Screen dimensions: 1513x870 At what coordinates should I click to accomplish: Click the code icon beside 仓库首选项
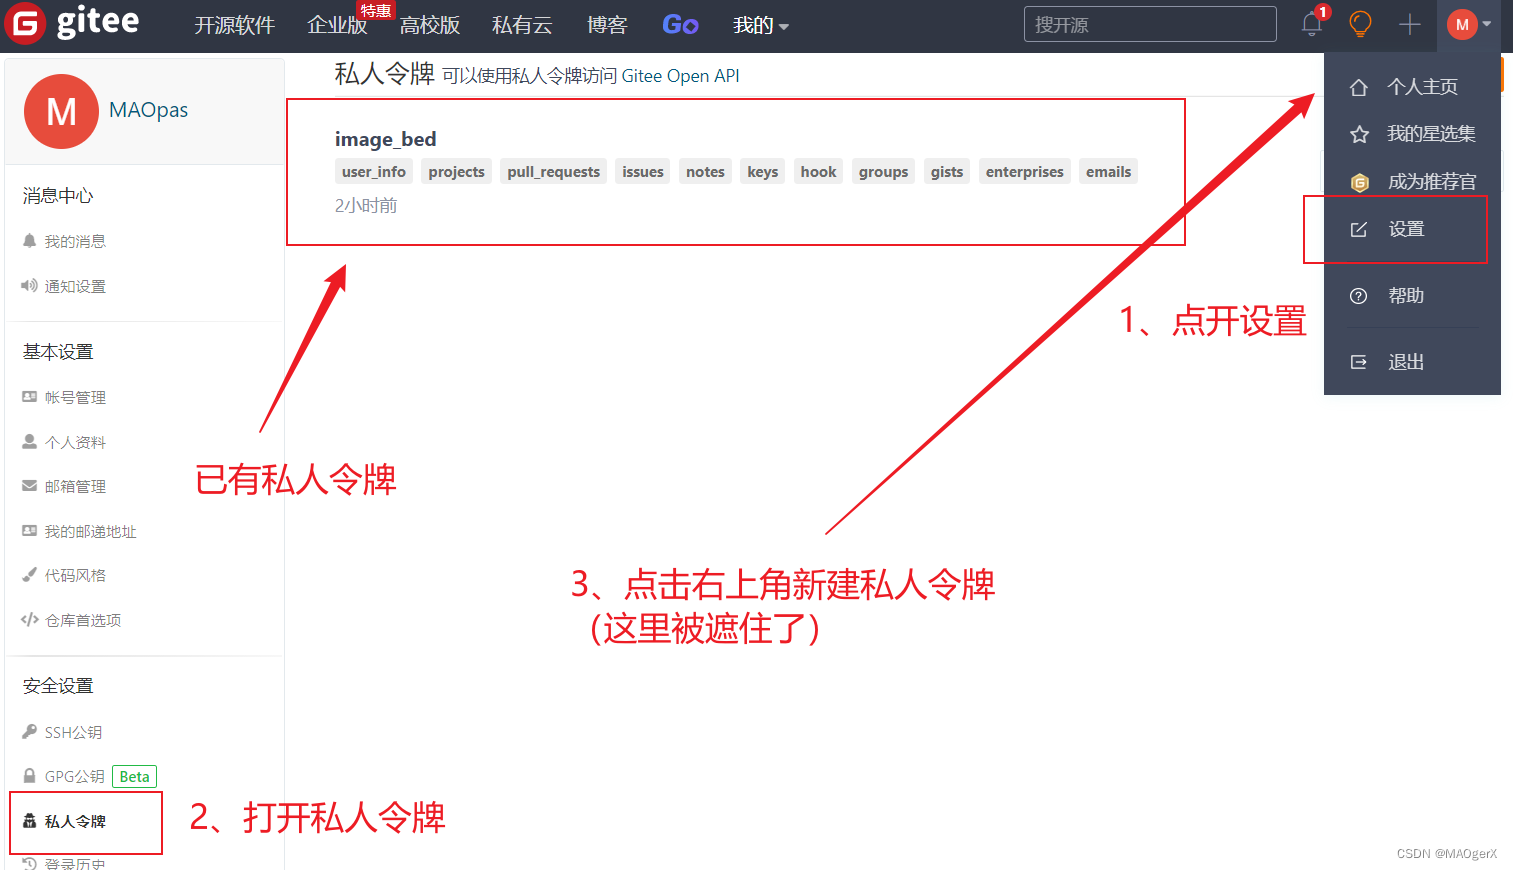pyautogui.click(x=30, y=620)
